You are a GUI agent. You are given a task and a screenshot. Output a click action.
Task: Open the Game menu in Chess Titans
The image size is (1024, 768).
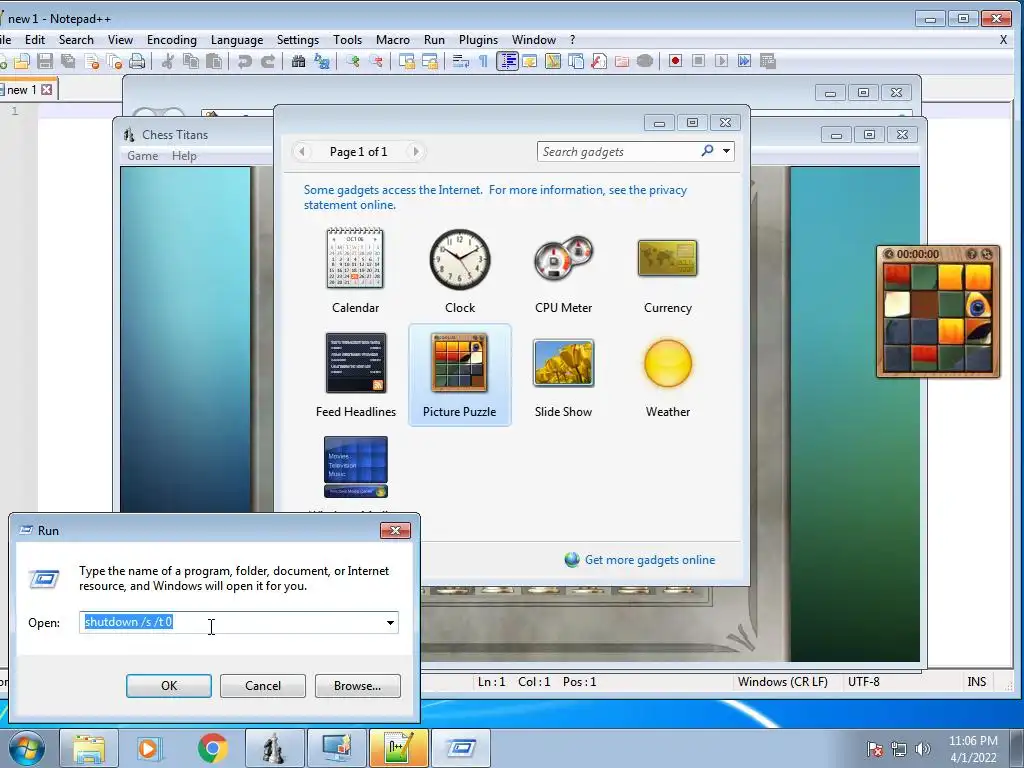[x=142, y=156]
